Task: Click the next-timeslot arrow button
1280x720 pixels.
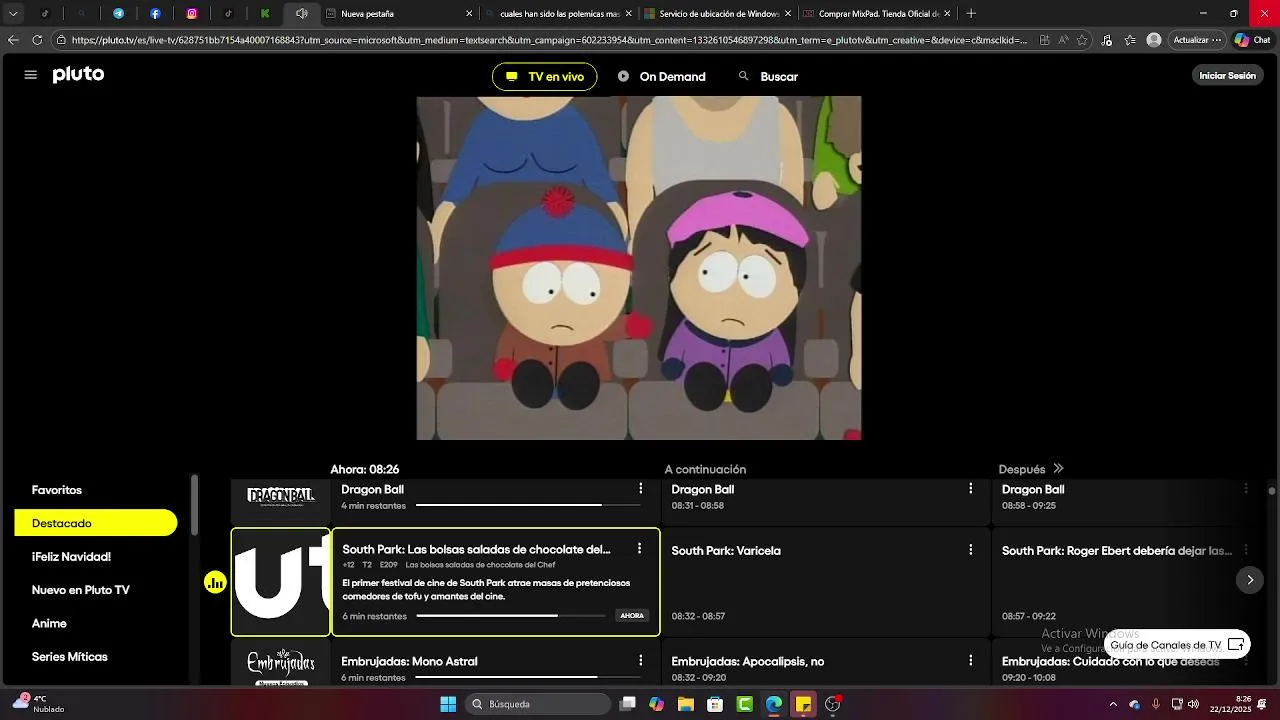Action: pyautogui.click(x=1250, y=580)
